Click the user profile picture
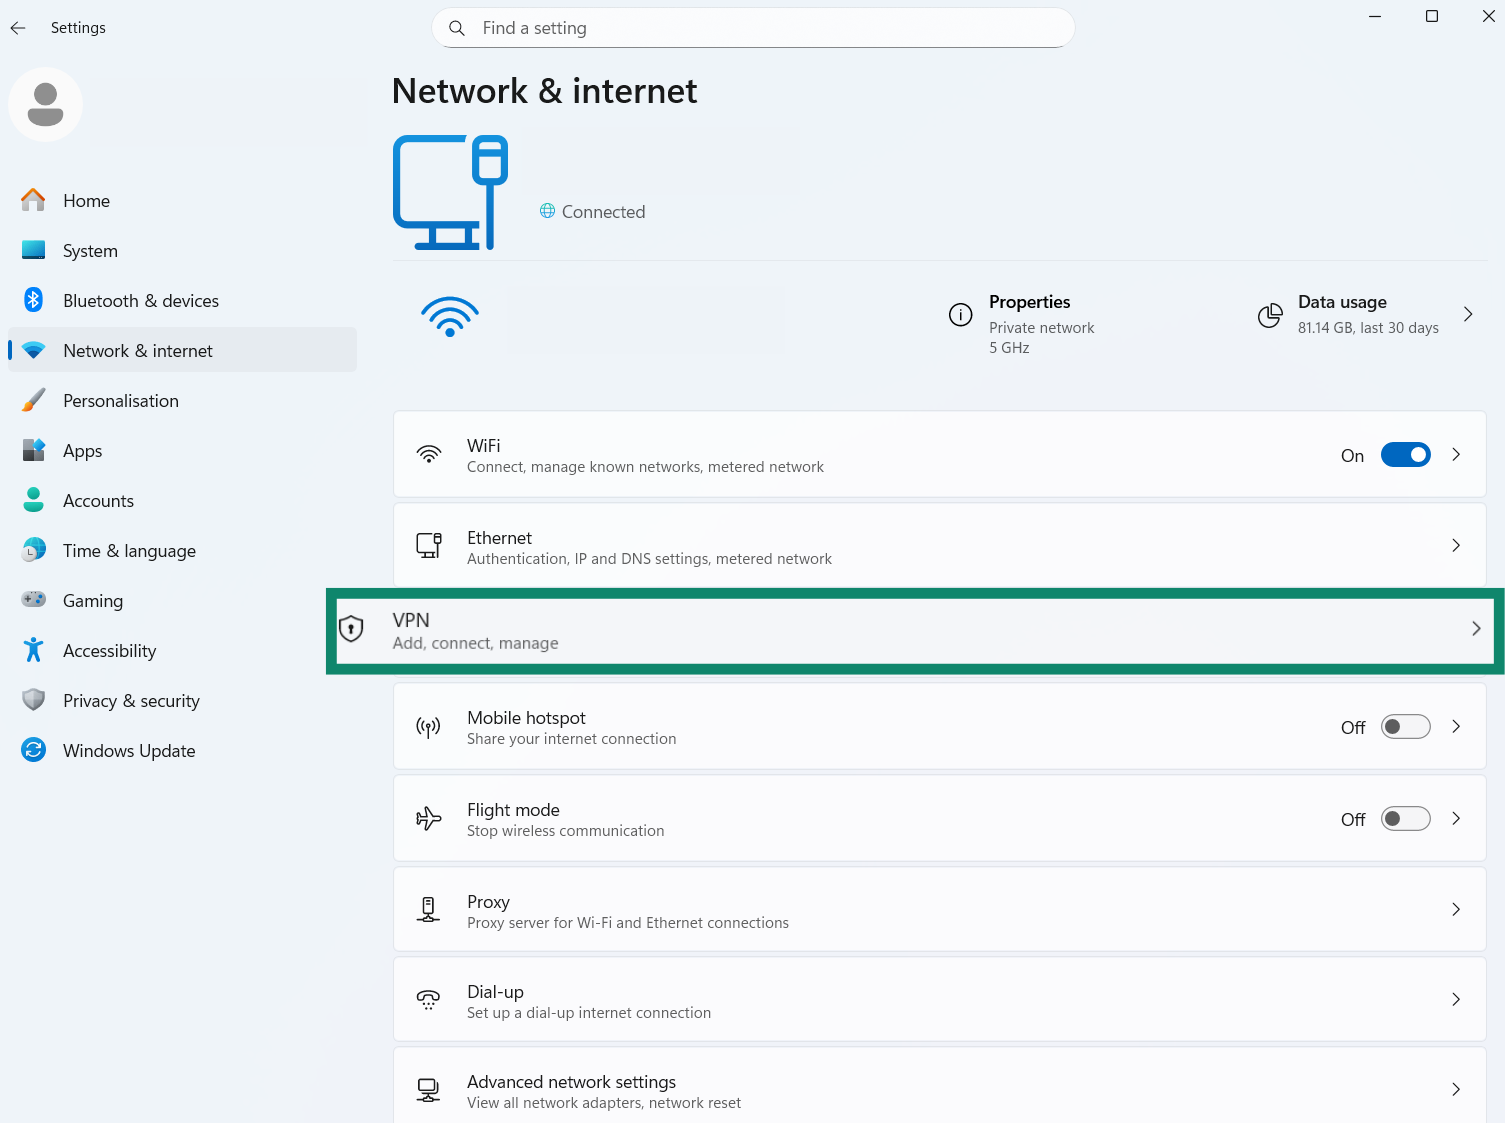Viewport: 1505px width, 1123px height. click(45, 104)
